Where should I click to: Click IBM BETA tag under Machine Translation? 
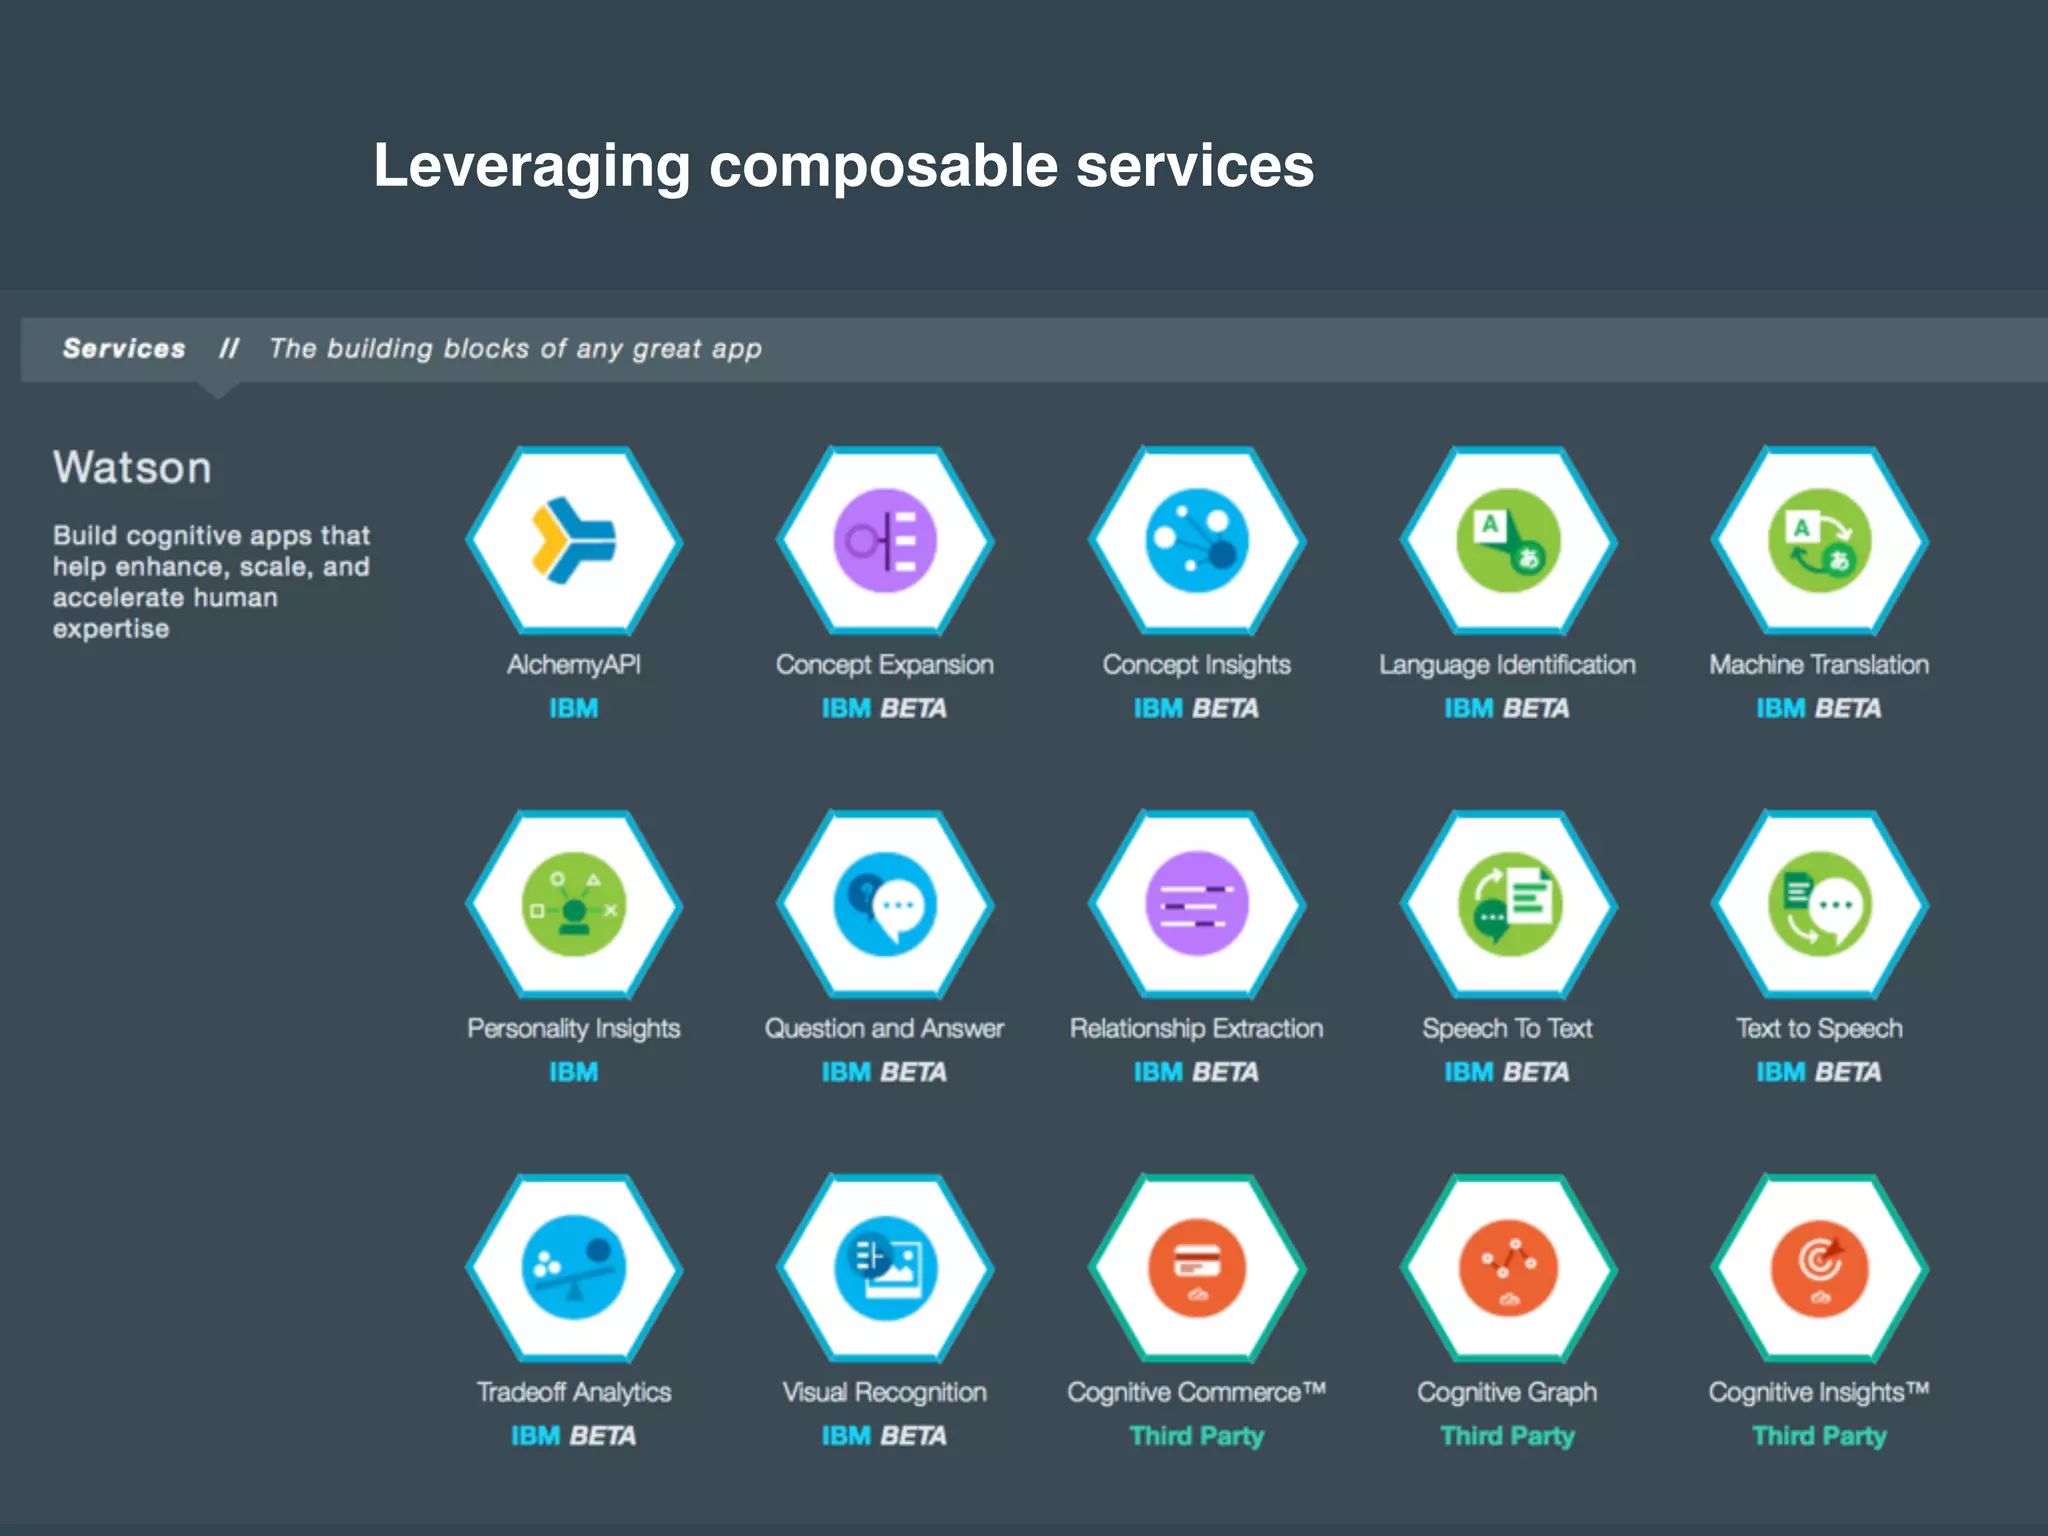1820,709
